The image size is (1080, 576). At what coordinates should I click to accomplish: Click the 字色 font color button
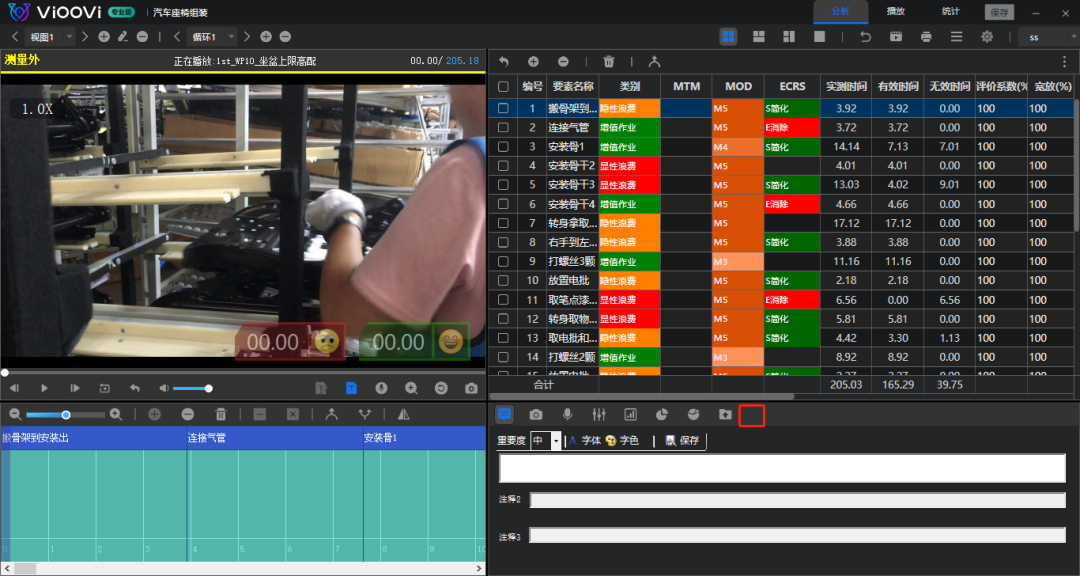click(623, 441)
